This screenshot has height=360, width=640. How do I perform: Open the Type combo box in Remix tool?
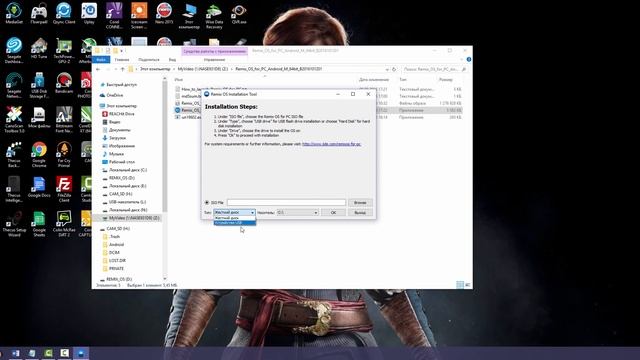coord(234,213)
